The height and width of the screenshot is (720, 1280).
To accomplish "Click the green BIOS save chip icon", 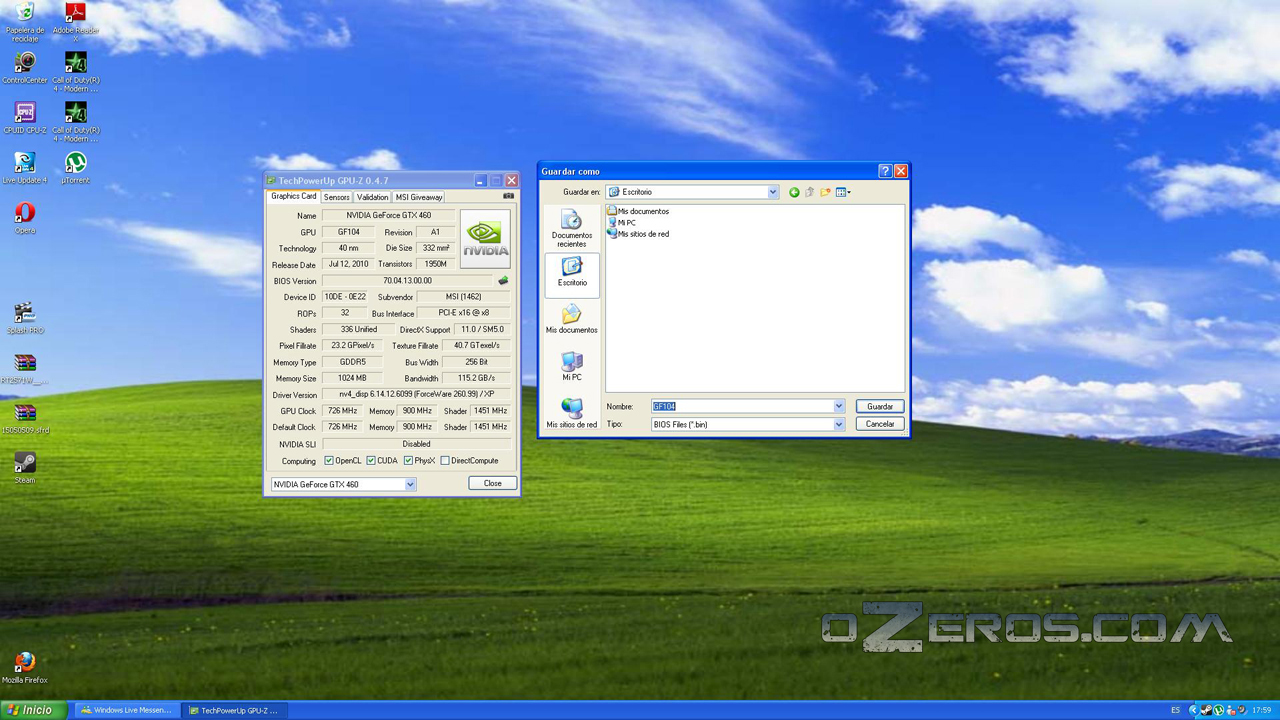I will [x=503, y=281].
